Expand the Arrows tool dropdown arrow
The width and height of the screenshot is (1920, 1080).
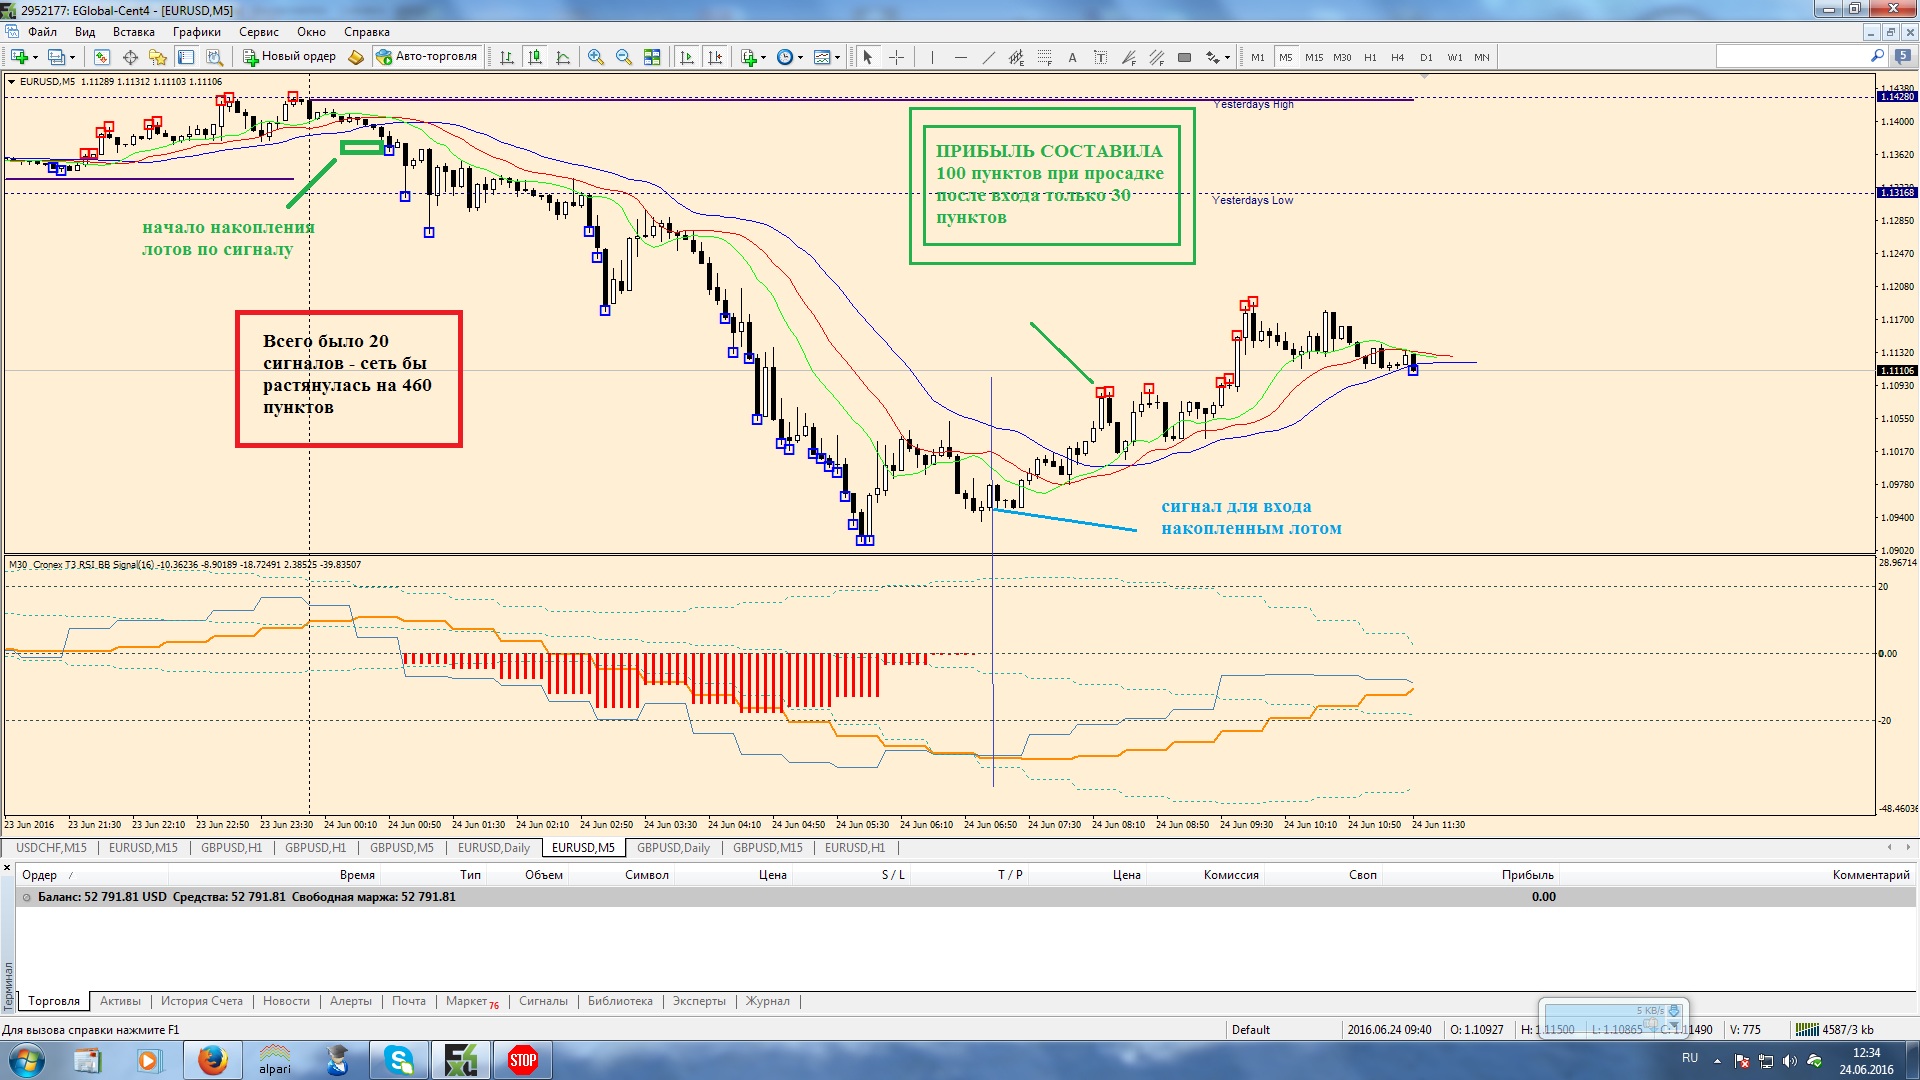click(1227, 57)
